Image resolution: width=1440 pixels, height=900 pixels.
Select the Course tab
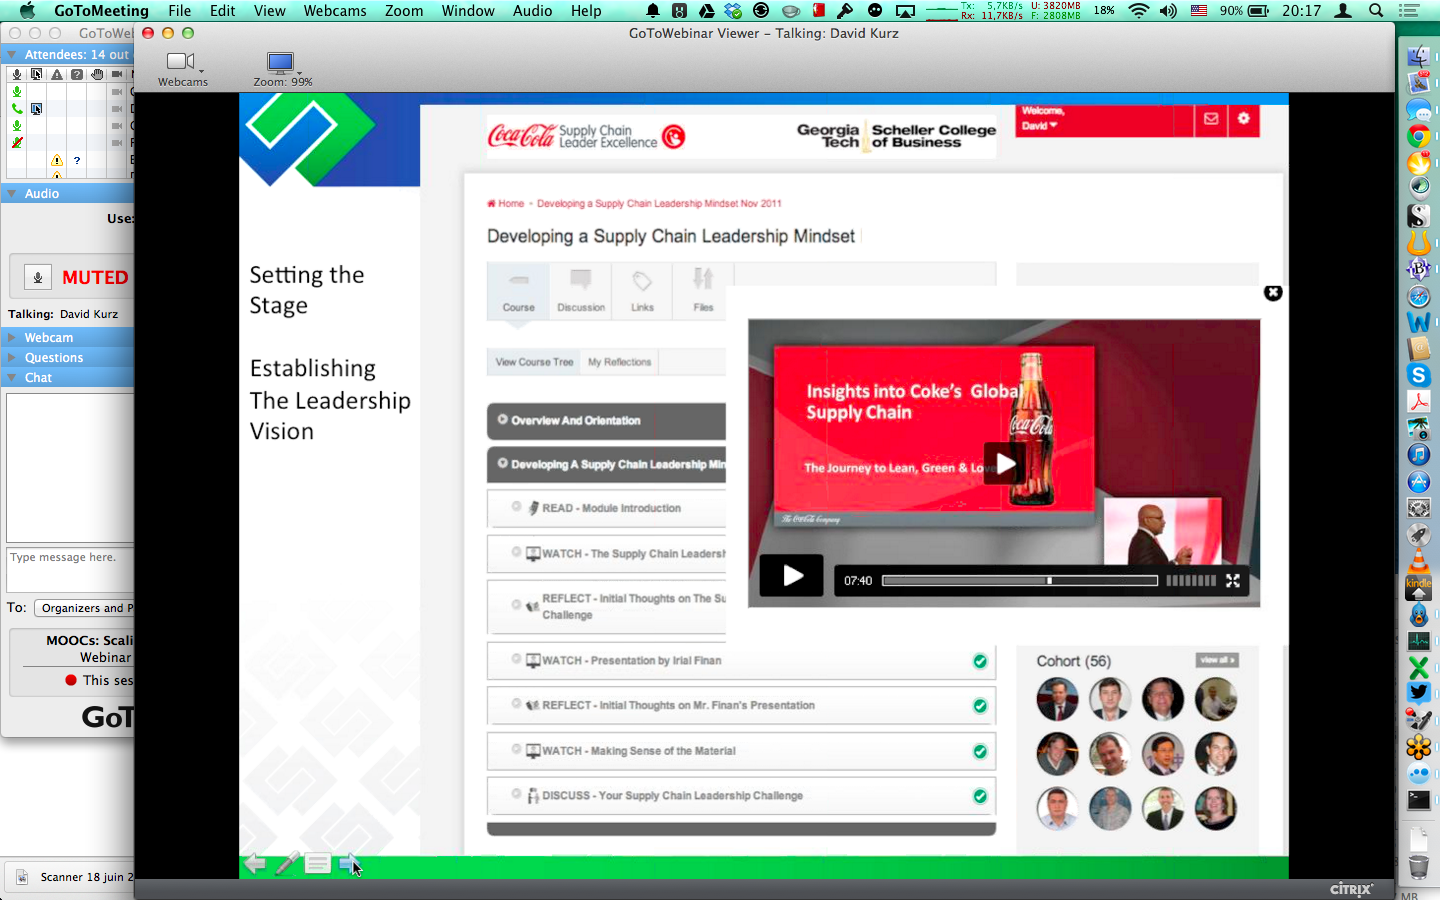click(518, 291)
